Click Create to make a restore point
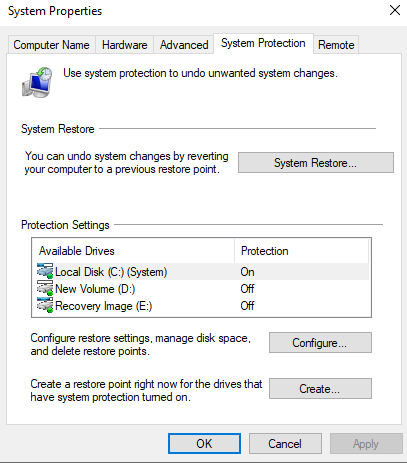Viewport: 407px width, 463px height. (x=320, y=389)
